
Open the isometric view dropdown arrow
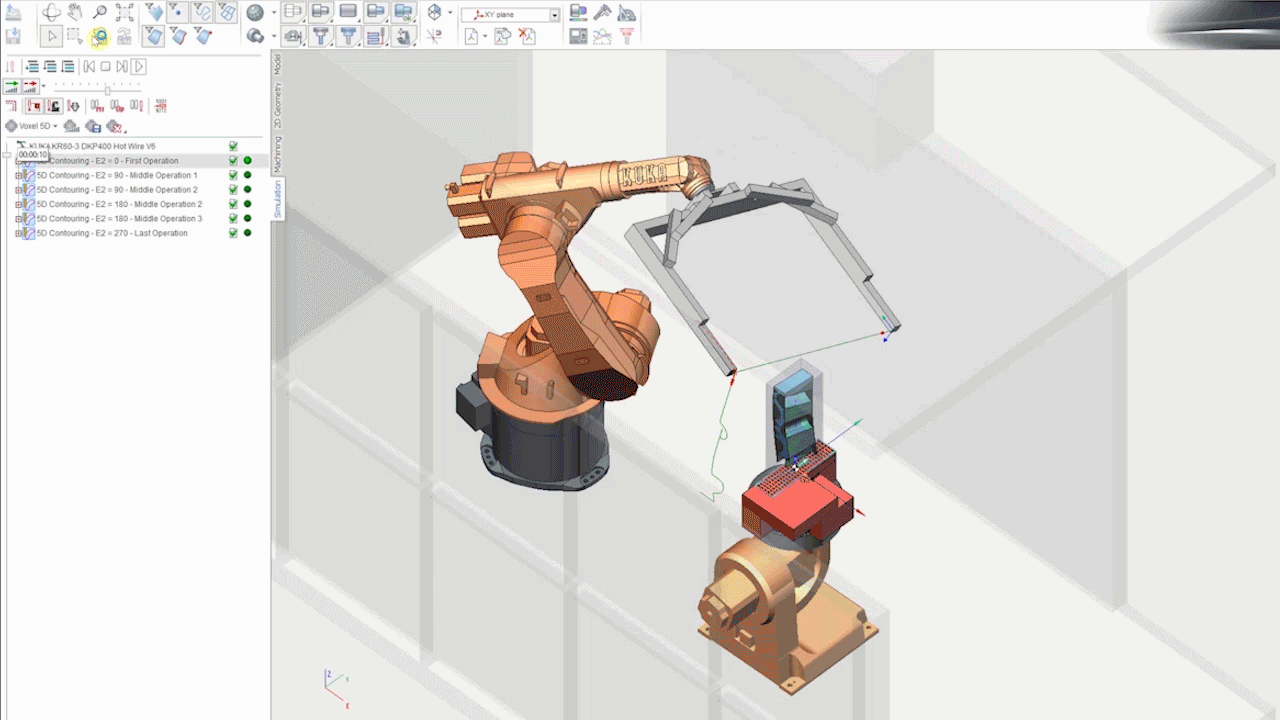[450, 12]
